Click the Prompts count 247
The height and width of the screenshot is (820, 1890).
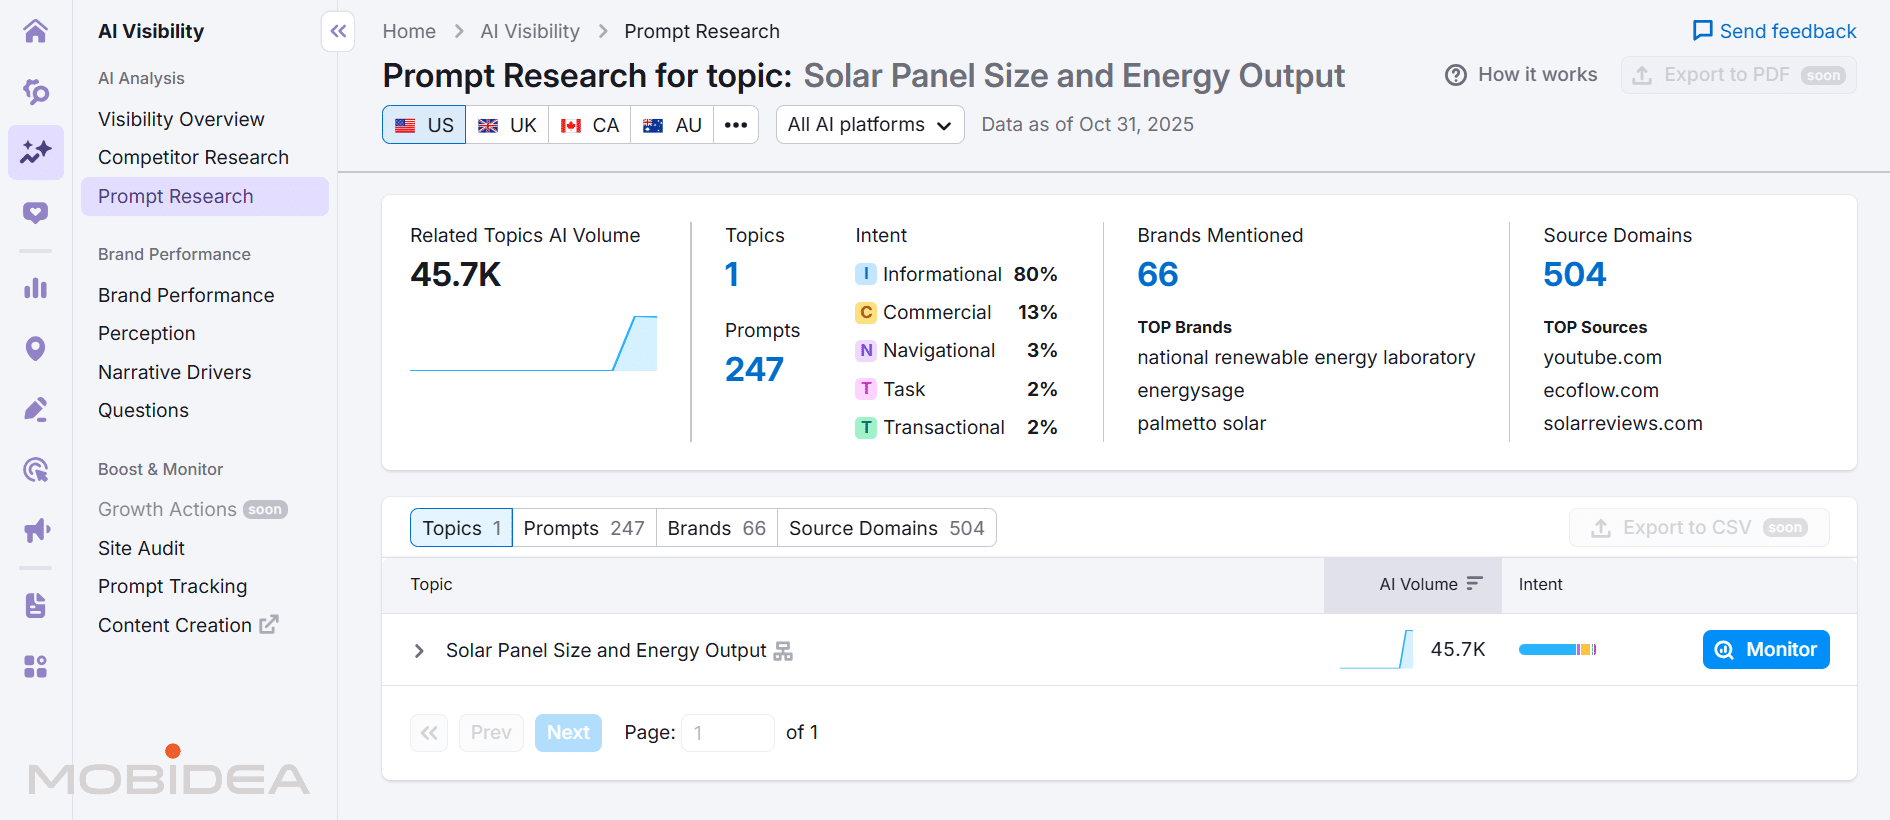754,370
